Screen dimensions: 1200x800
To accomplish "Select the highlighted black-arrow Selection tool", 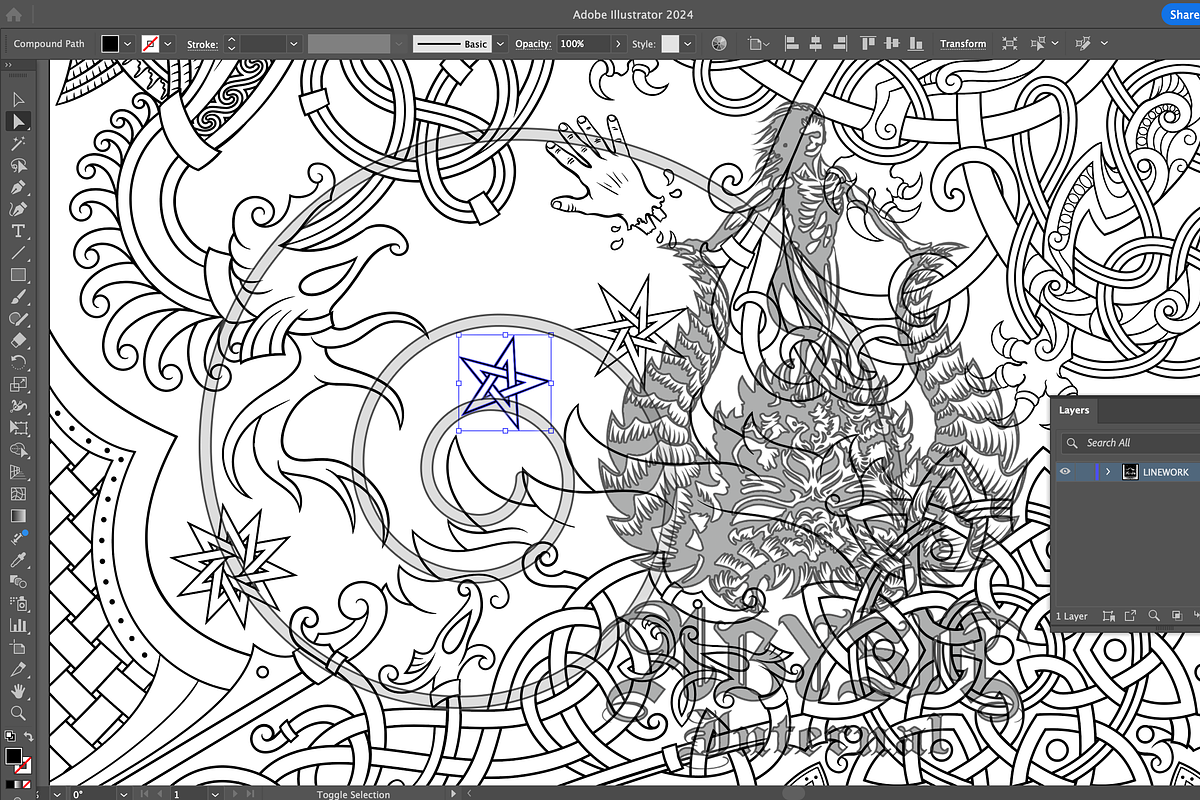I will (18, 121).
